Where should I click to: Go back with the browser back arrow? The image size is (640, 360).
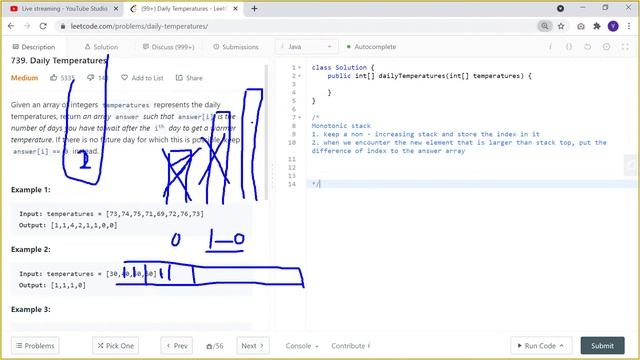pyautogui.click(x=11, y=26)
